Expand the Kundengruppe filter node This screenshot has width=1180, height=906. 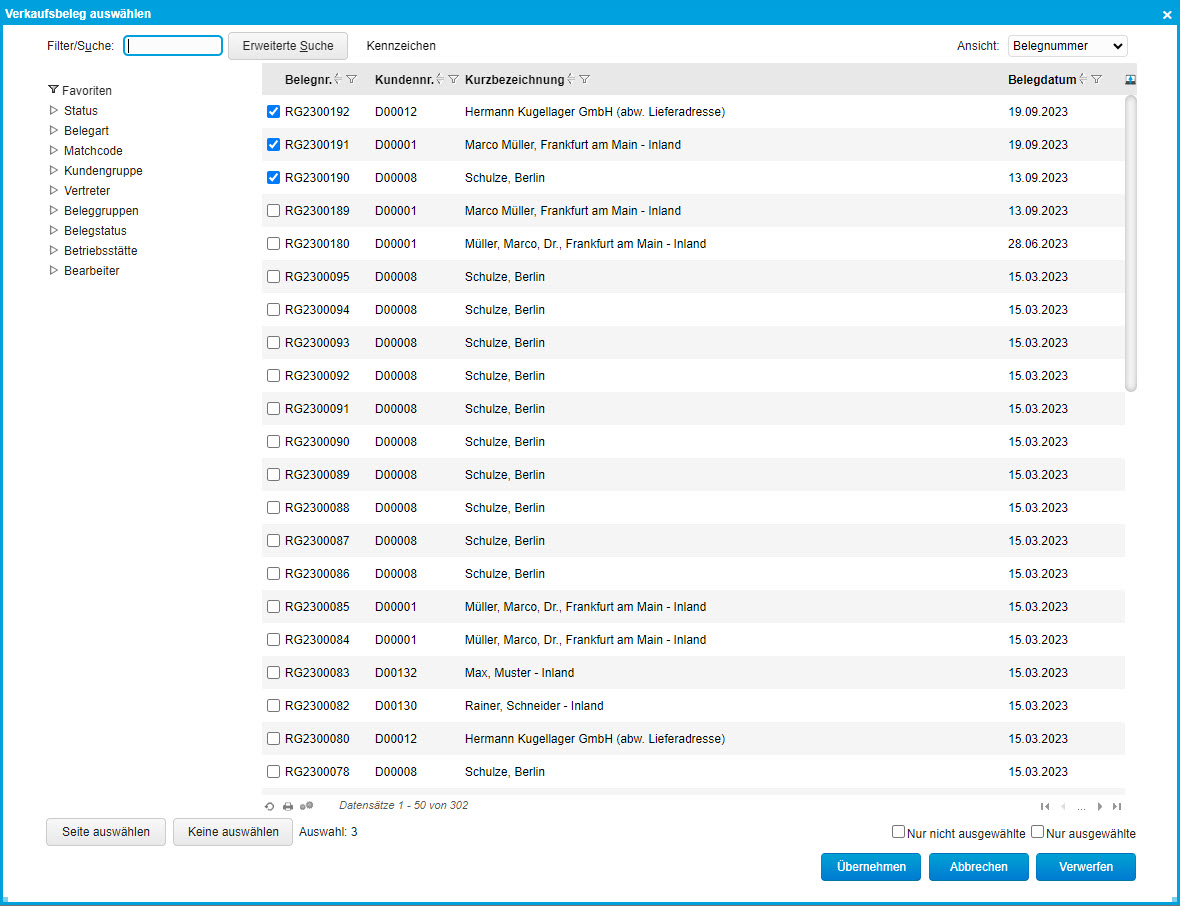[54, 171]
